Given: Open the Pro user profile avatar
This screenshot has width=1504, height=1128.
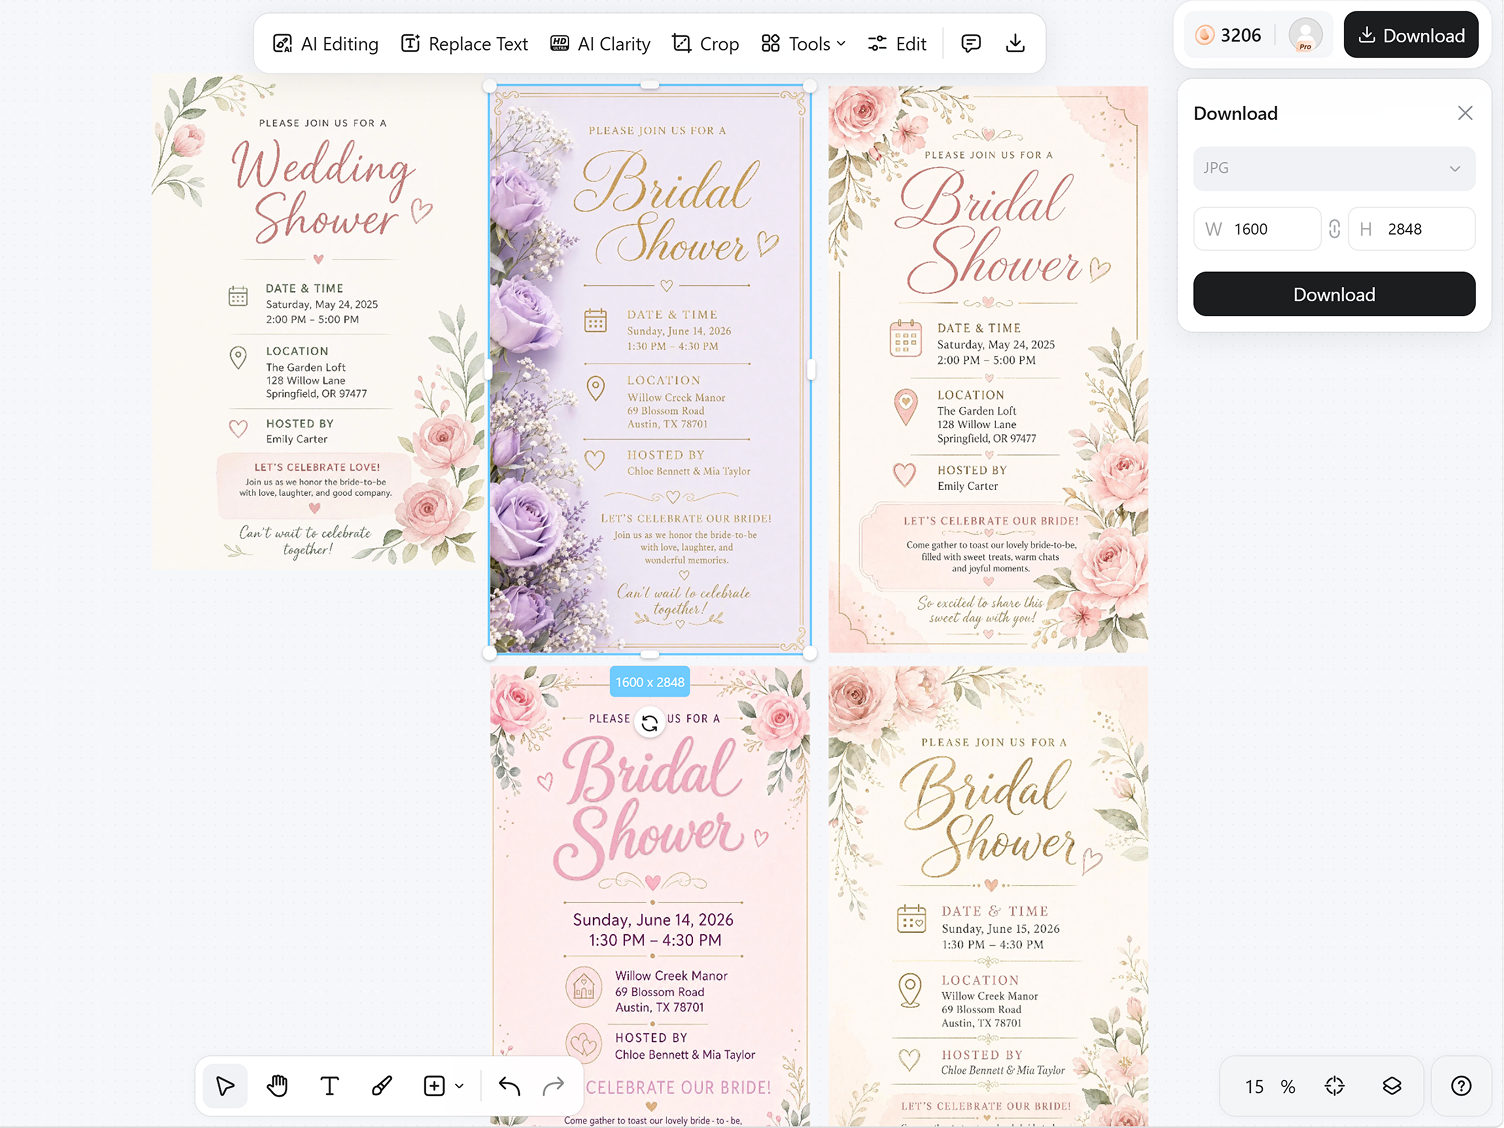Looking at the screenshot, I should [1305, 35].
